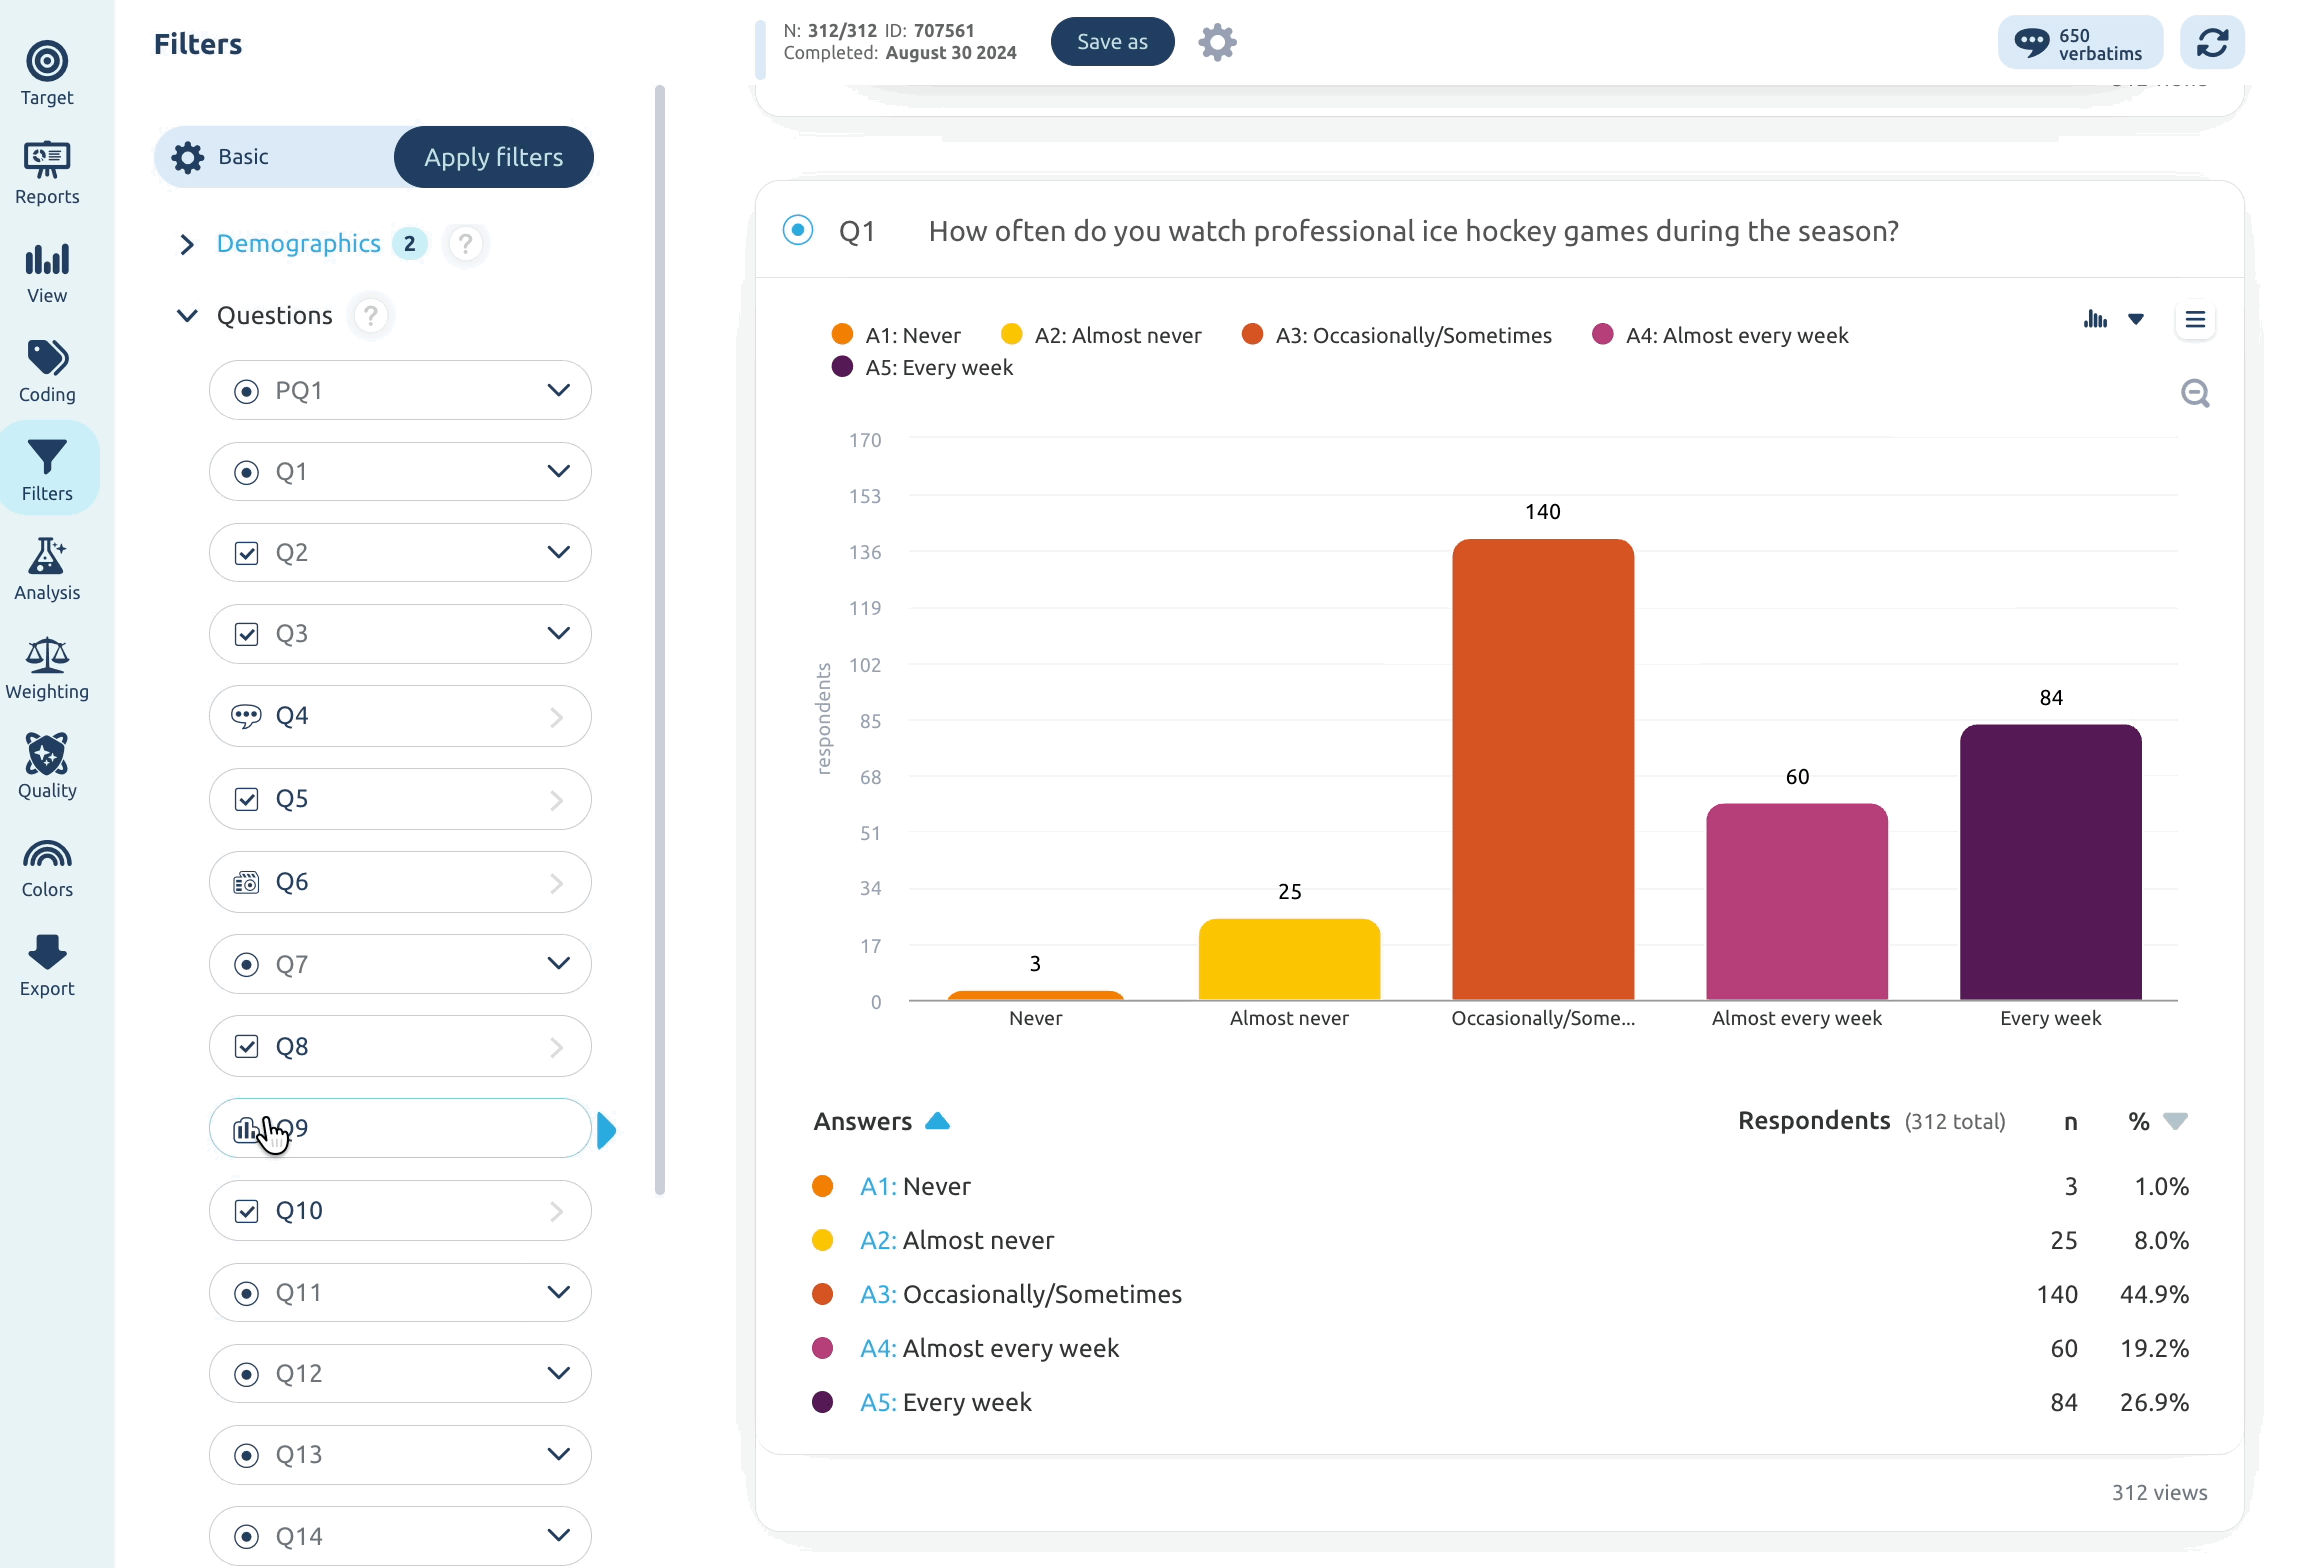Sort by Answers column header
The height and width of the screenshot is (1568, 2318).
(881, 1121)
